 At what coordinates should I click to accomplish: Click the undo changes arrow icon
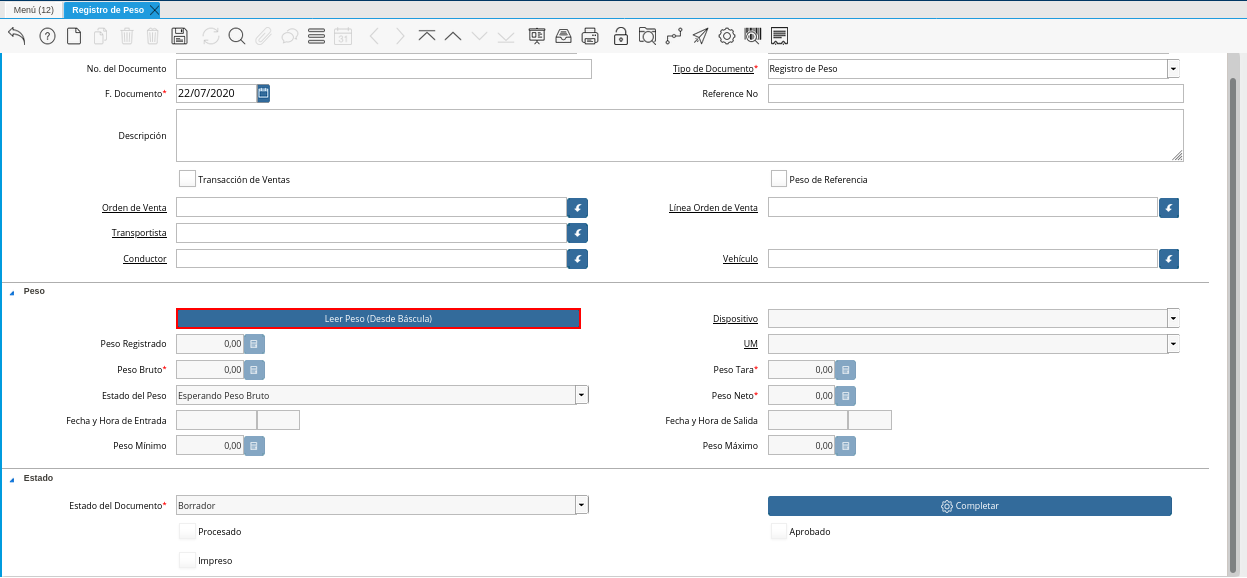[x=17, y=36]
